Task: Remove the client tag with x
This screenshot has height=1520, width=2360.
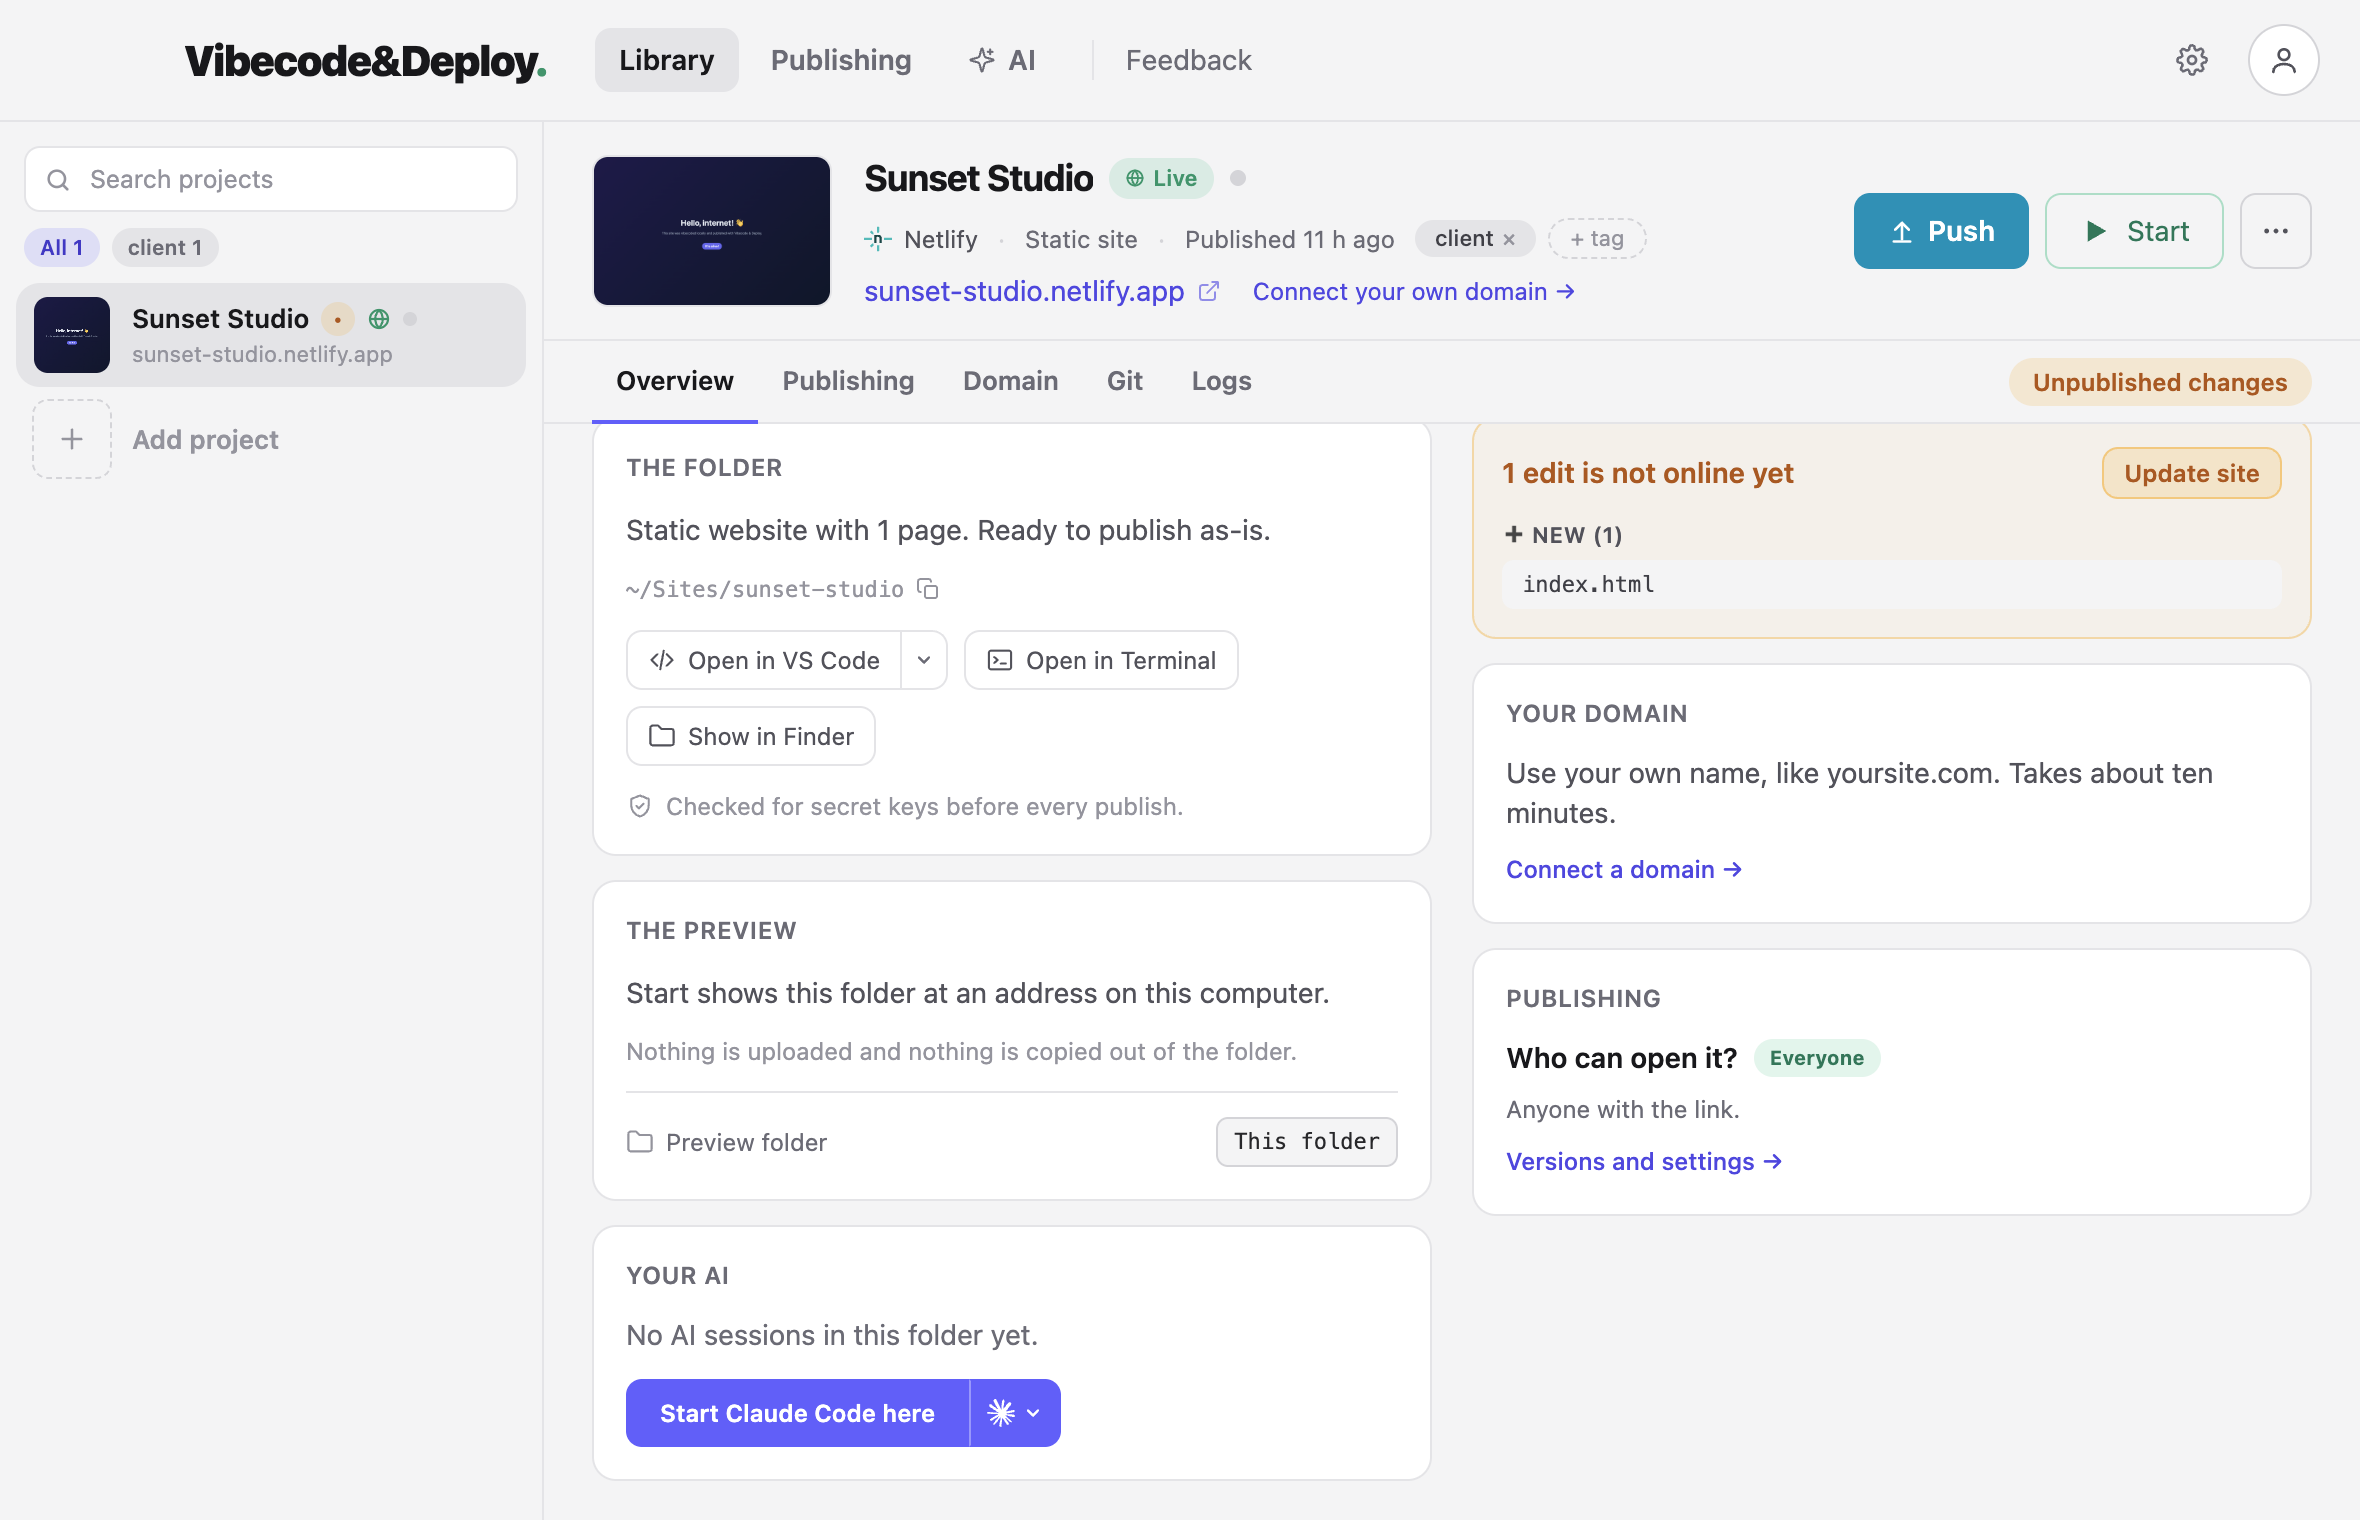Action: (1510, 239)
